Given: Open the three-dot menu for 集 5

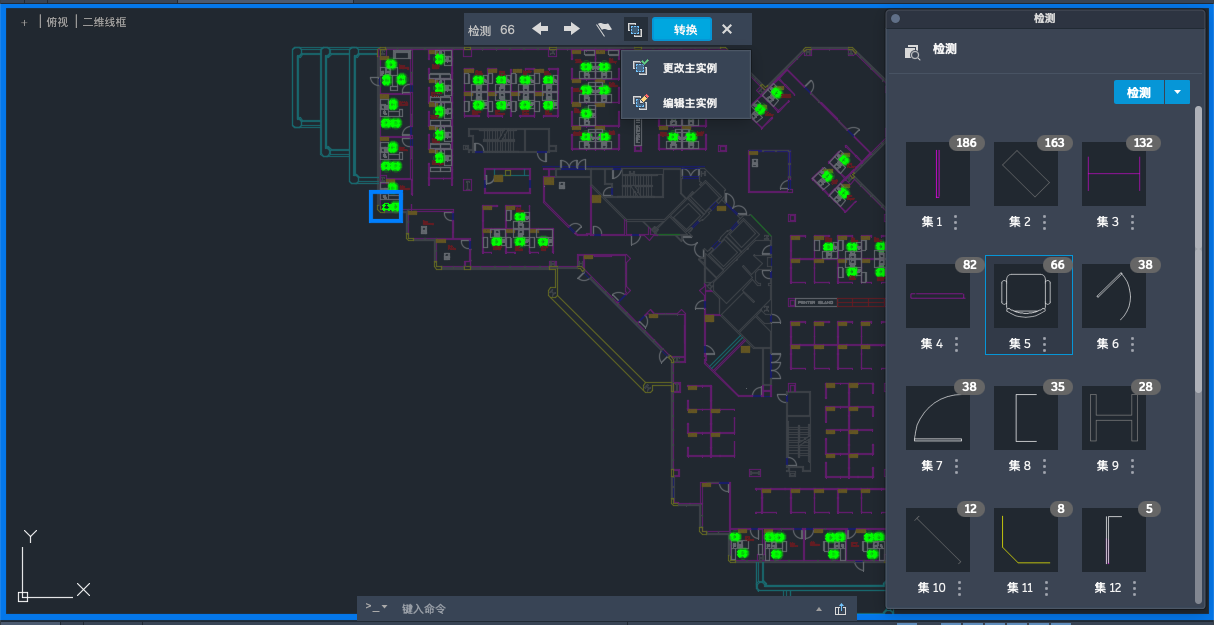Looking at the screenshot, I should tap(1044, 344).
